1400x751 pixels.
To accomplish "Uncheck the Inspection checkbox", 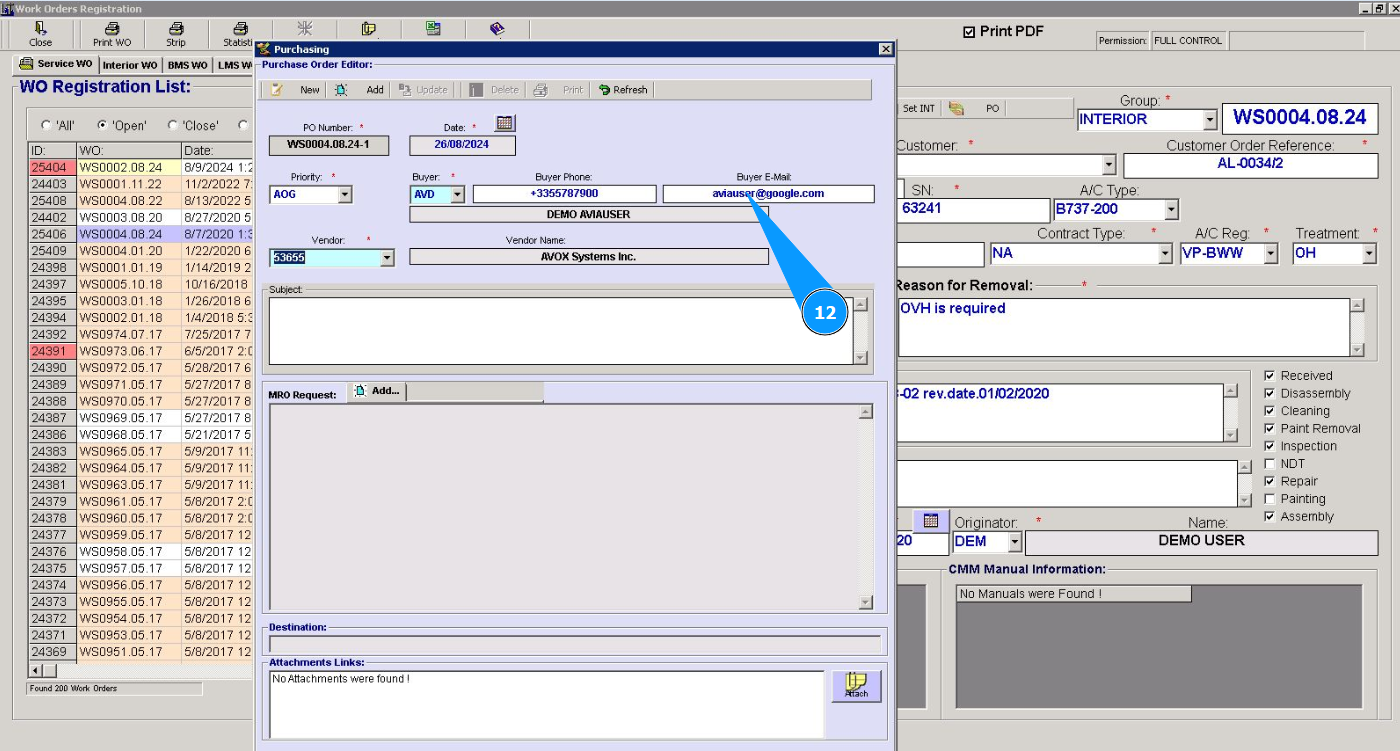I will pos(1269,446).
